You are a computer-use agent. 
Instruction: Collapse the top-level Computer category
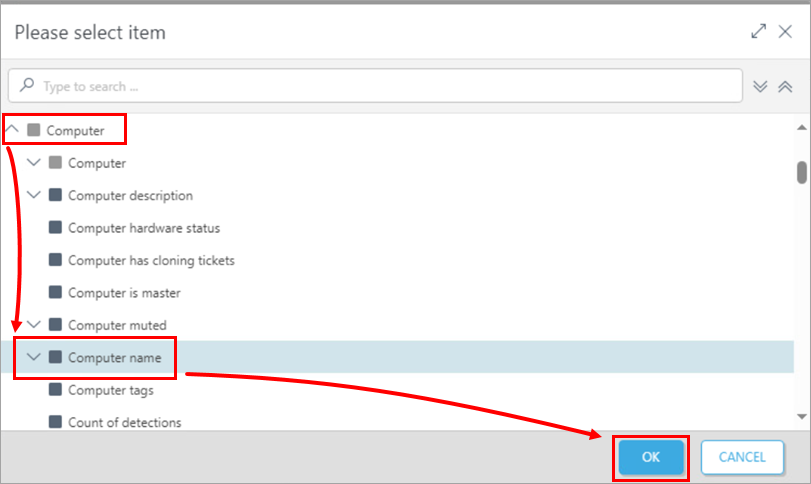[13, 129]
